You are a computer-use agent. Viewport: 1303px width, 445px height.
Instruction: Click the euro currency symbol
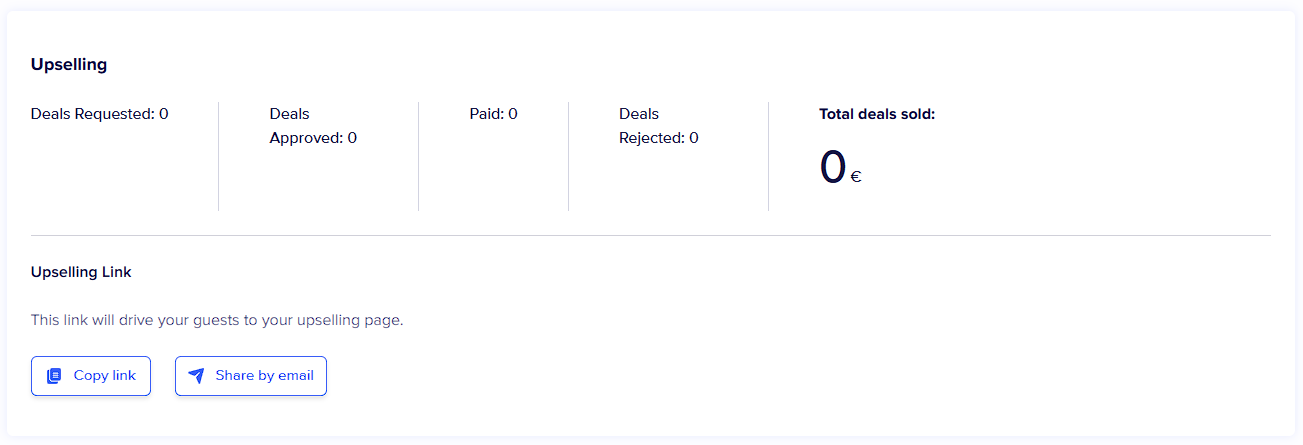pyautogui.click(x=856, y=178)
